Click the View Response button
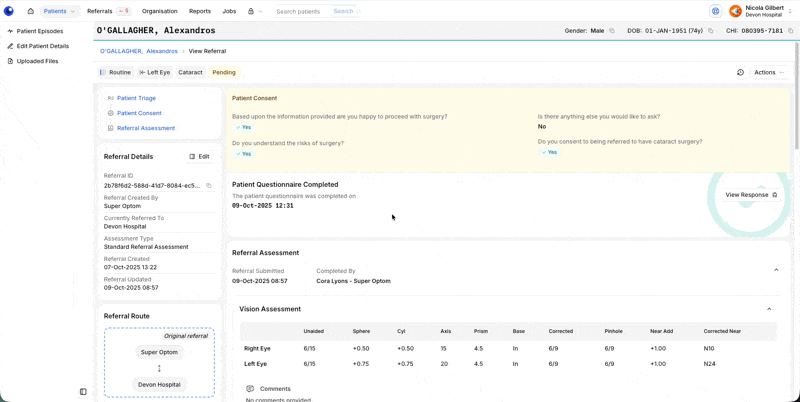The width and height of the screenshot is (800, 402). point(751,195)
